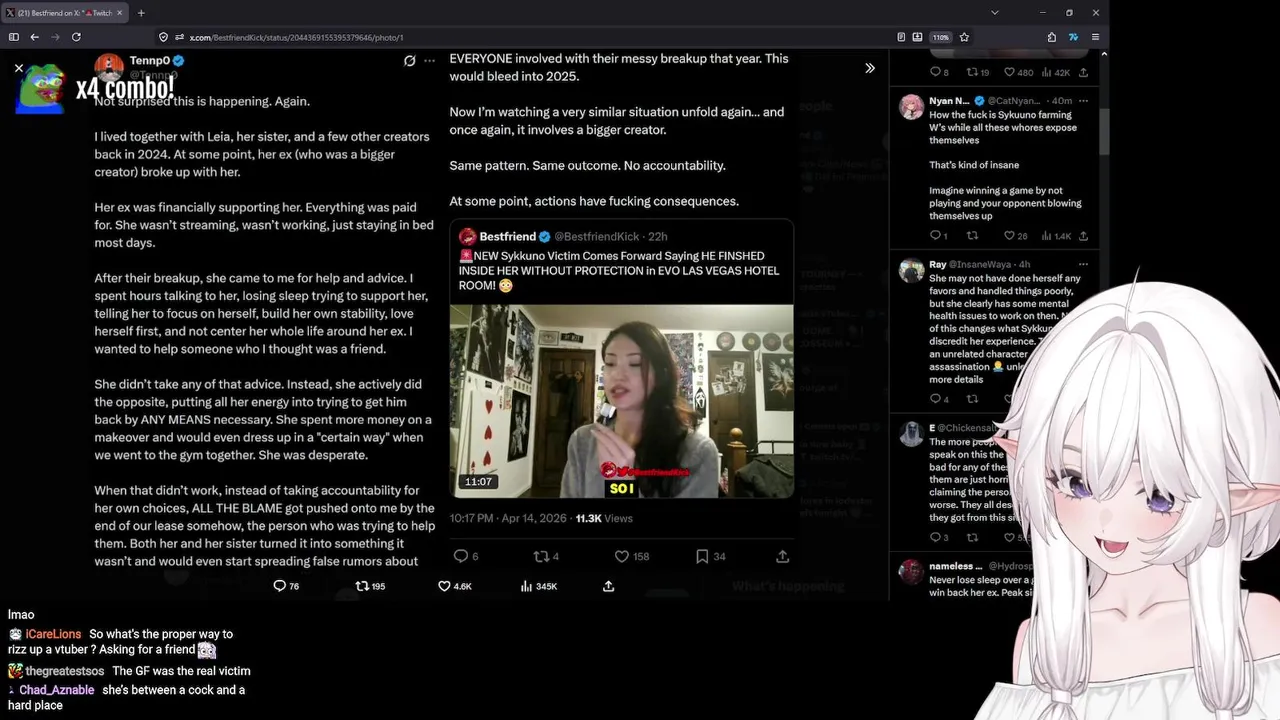Image resolution: width=1280 pixels, height=720 pixels.
Task: Click Chad_Aznable username in chat
Action: click(57, 690)
